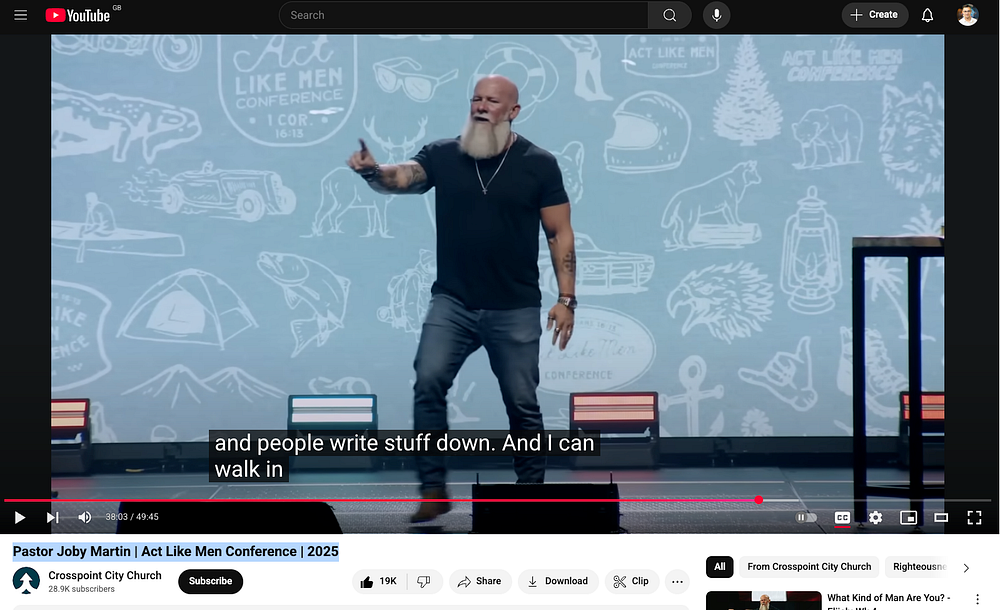Image resolution: width=1000 pixels, height=610 pixels.
Task: Open options for What Kind of Man video
Action: tap(977, 599)
